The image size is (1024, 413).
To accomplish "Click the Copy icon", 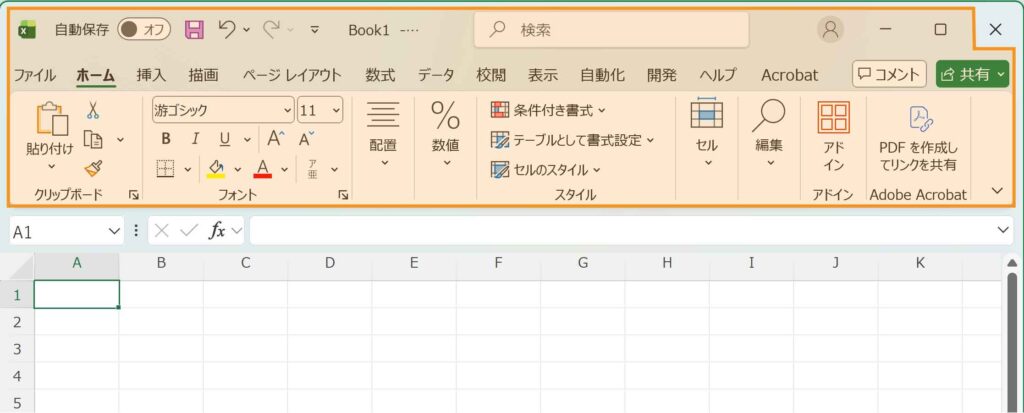I will coord(93,139).
